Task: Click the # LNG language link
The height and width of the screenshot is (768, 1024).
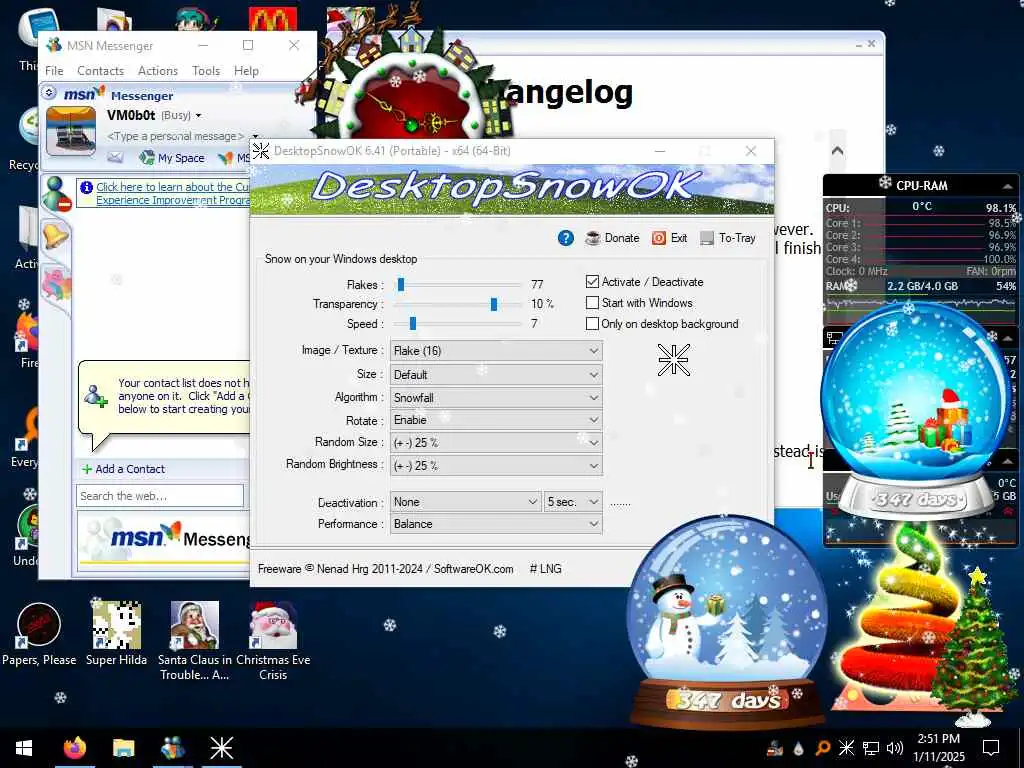Action: point(545,569)
